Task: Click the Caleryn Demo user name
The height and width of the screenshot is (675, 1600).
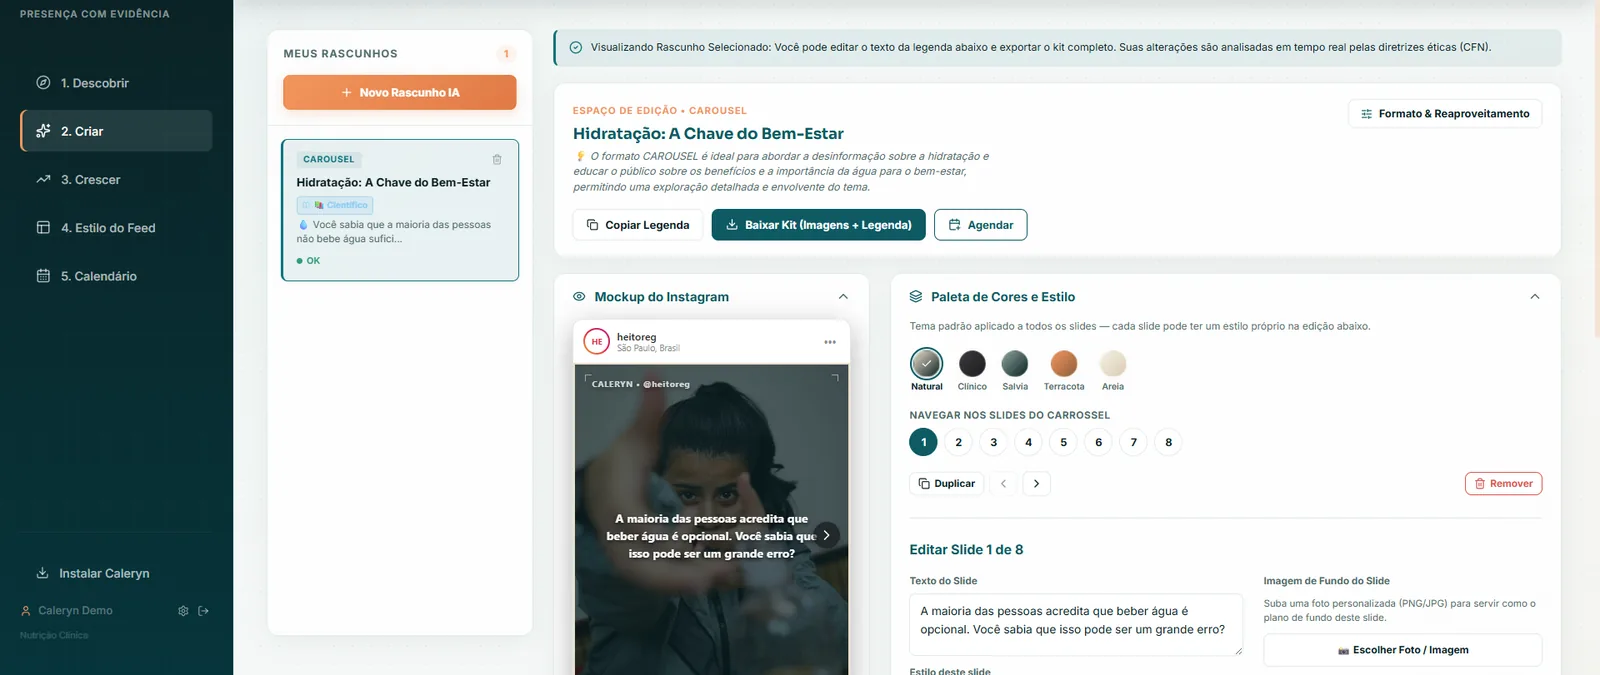Action: click(x=75, y=611)
